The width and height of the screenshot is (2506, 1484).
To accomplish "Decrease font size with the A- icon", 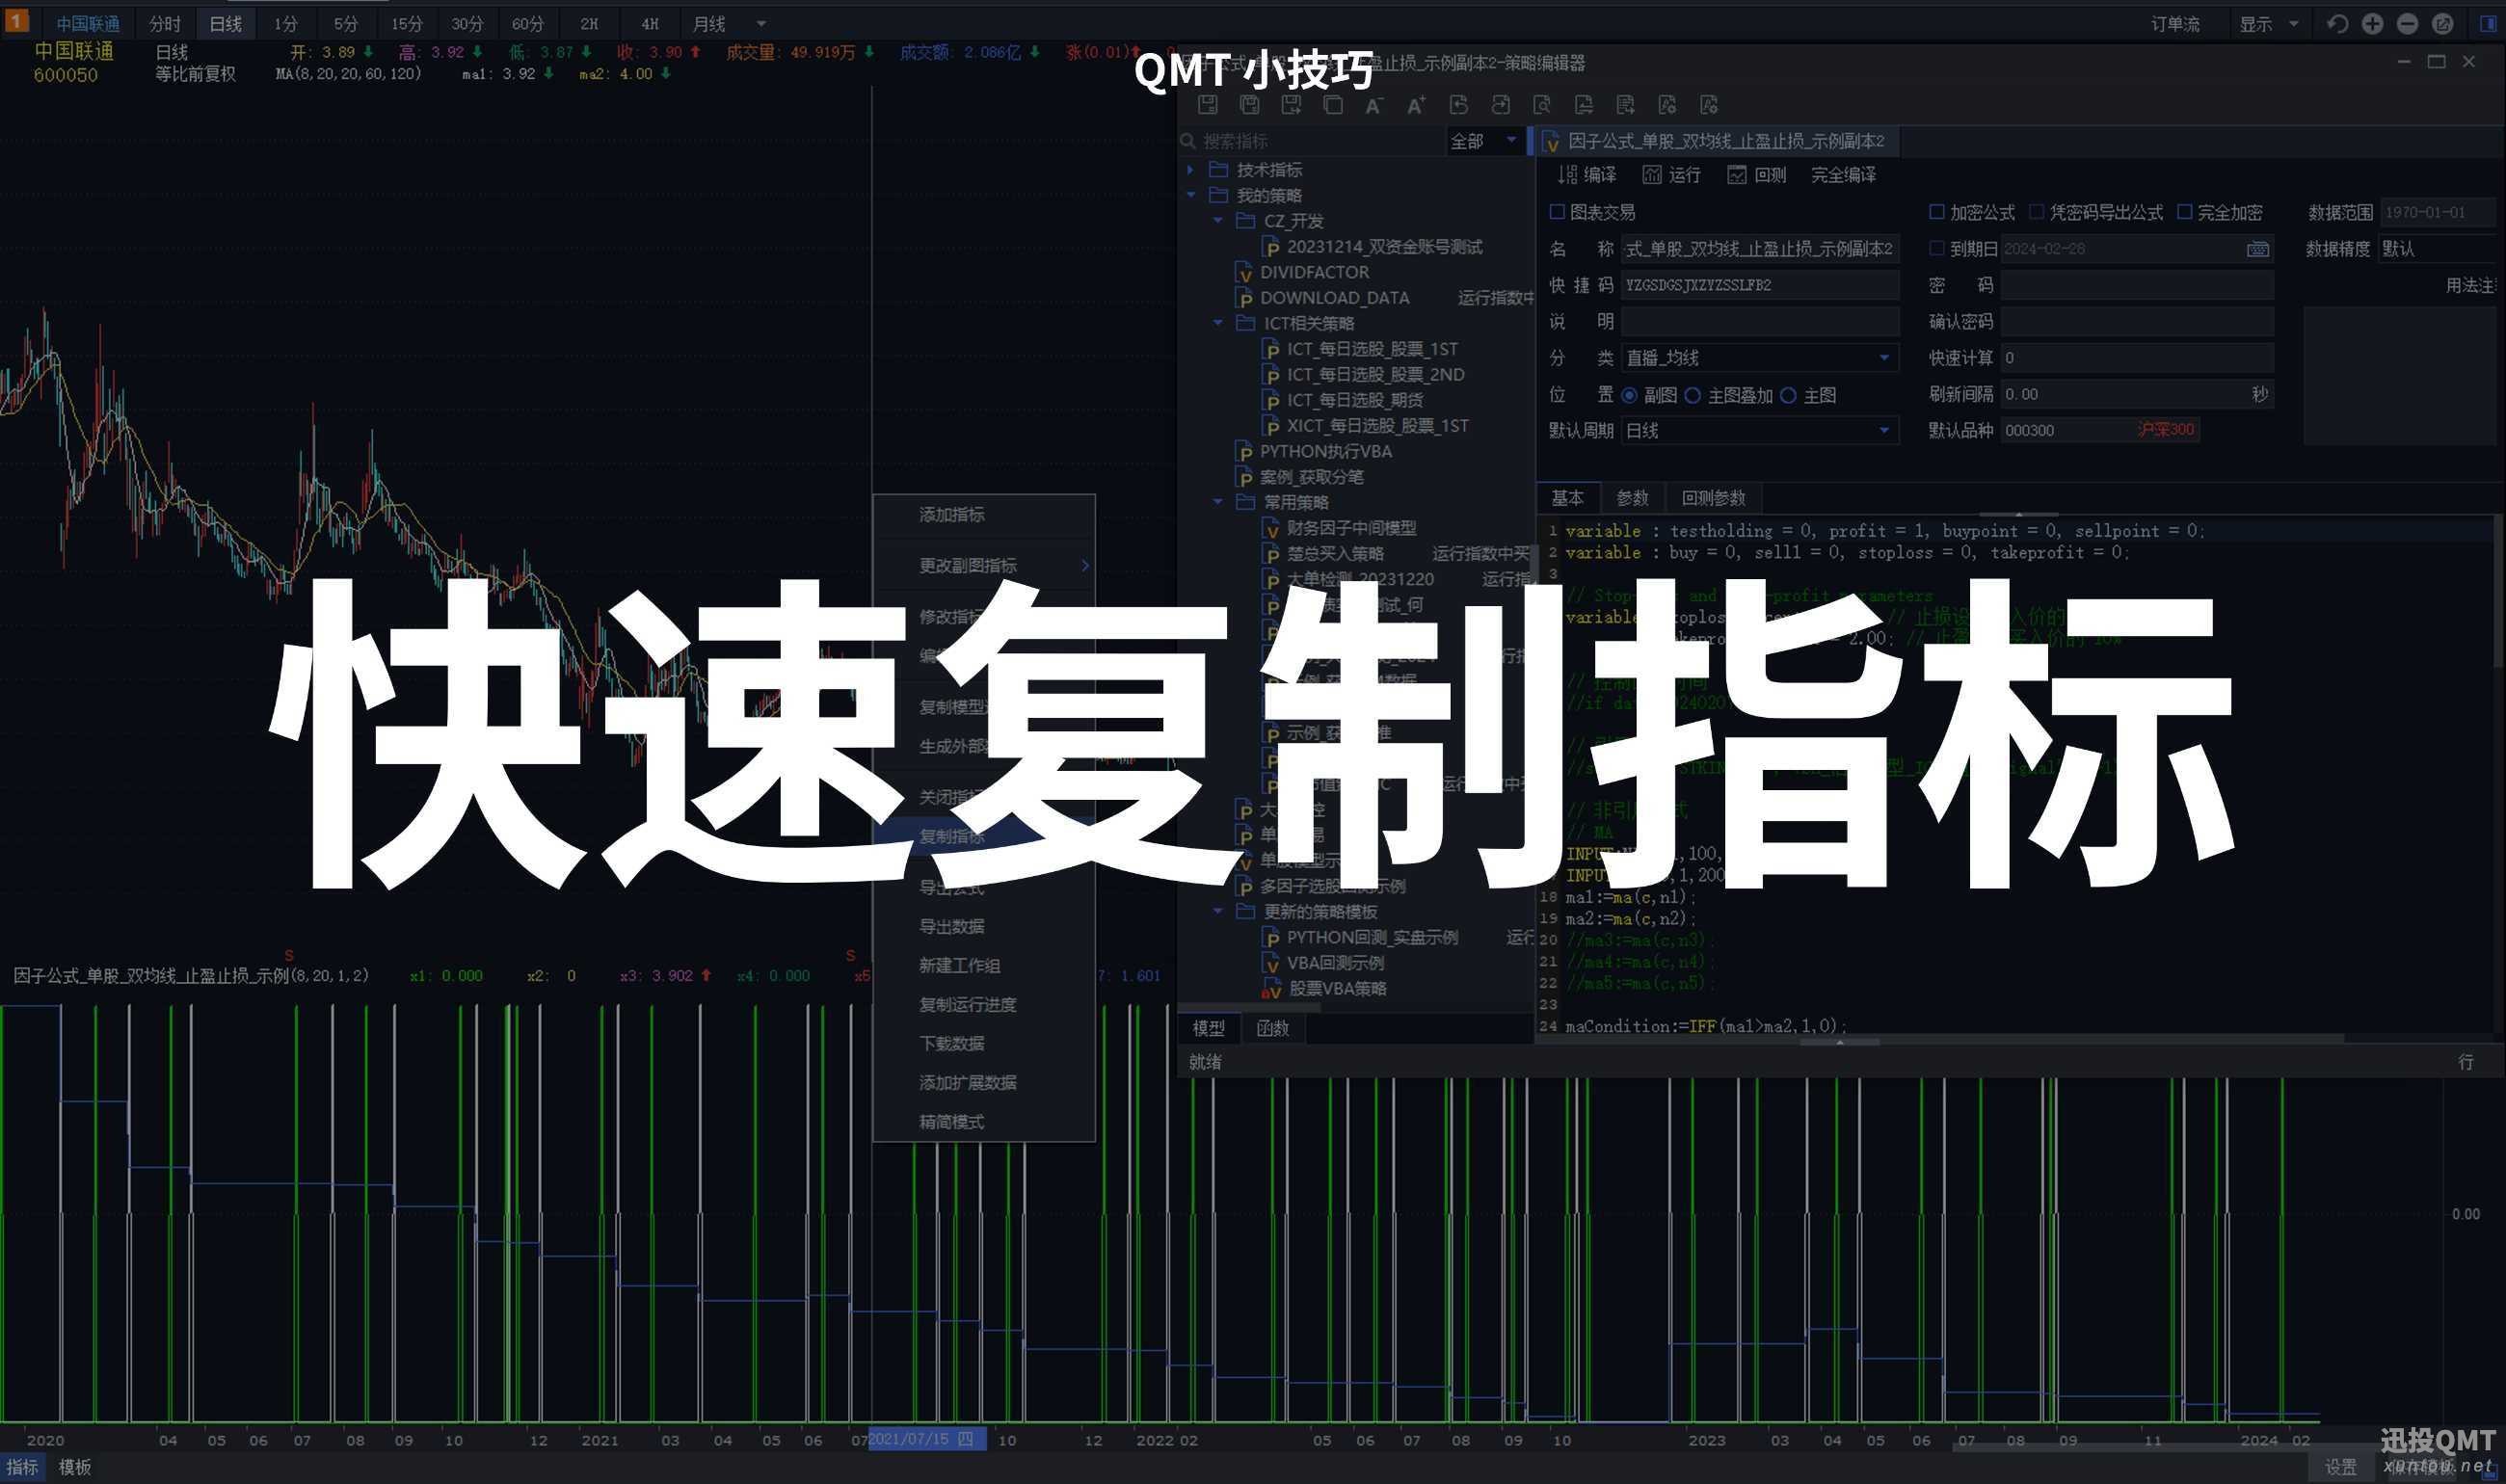I will 1374,105.
